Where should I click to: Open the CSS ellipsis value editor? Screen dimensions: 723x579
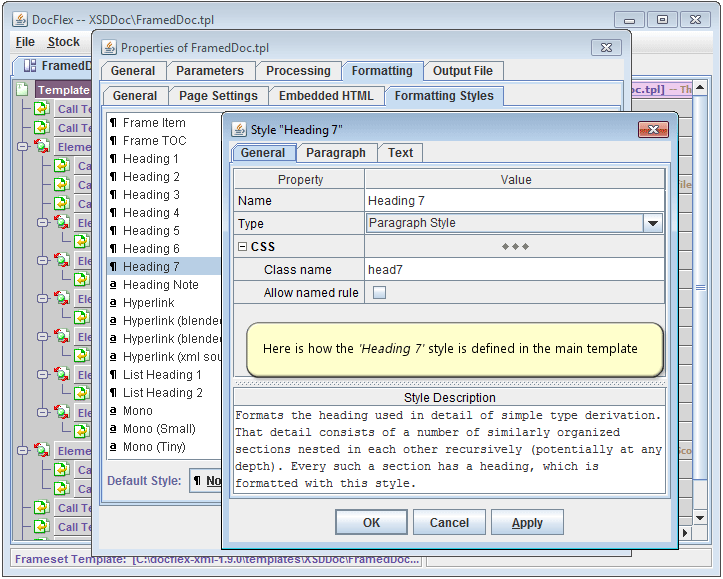pos(515,247)
